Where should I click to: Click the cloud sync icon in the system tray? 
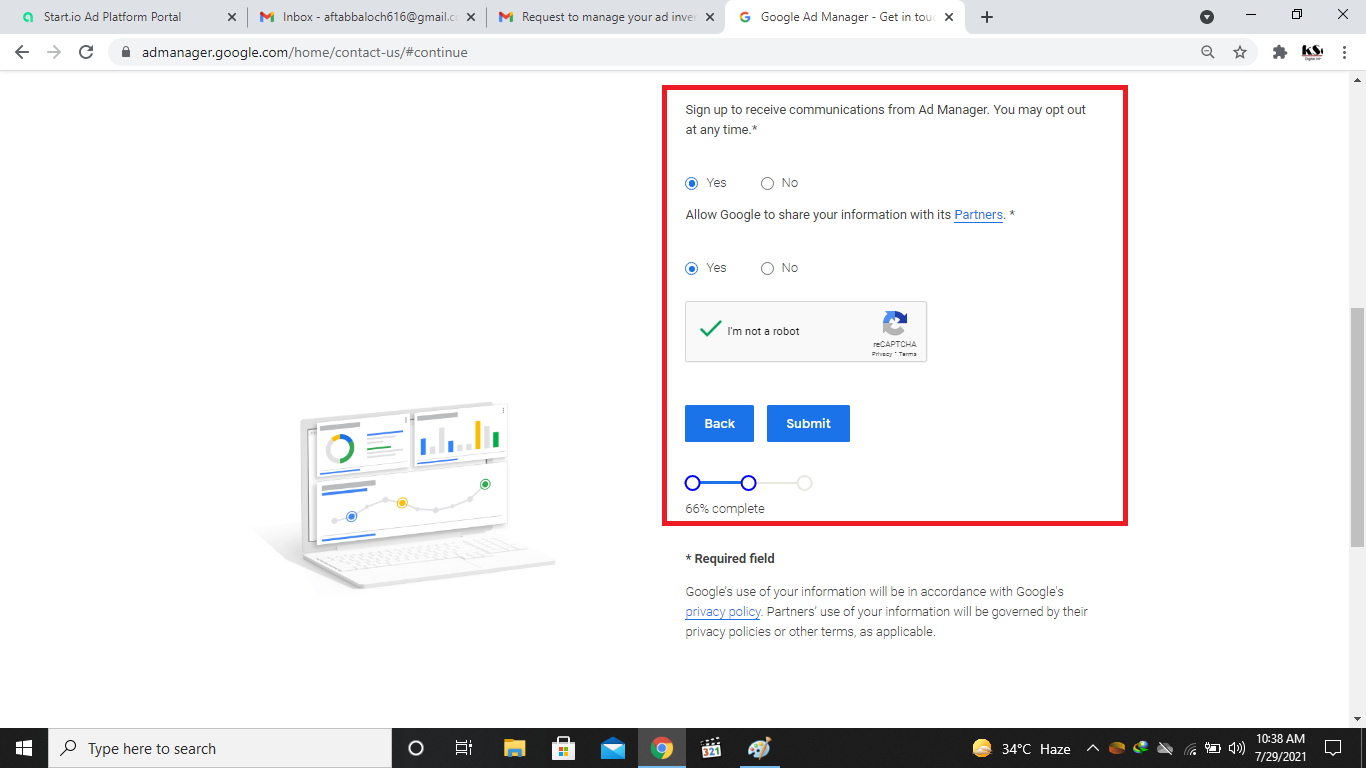[1165, 748]
